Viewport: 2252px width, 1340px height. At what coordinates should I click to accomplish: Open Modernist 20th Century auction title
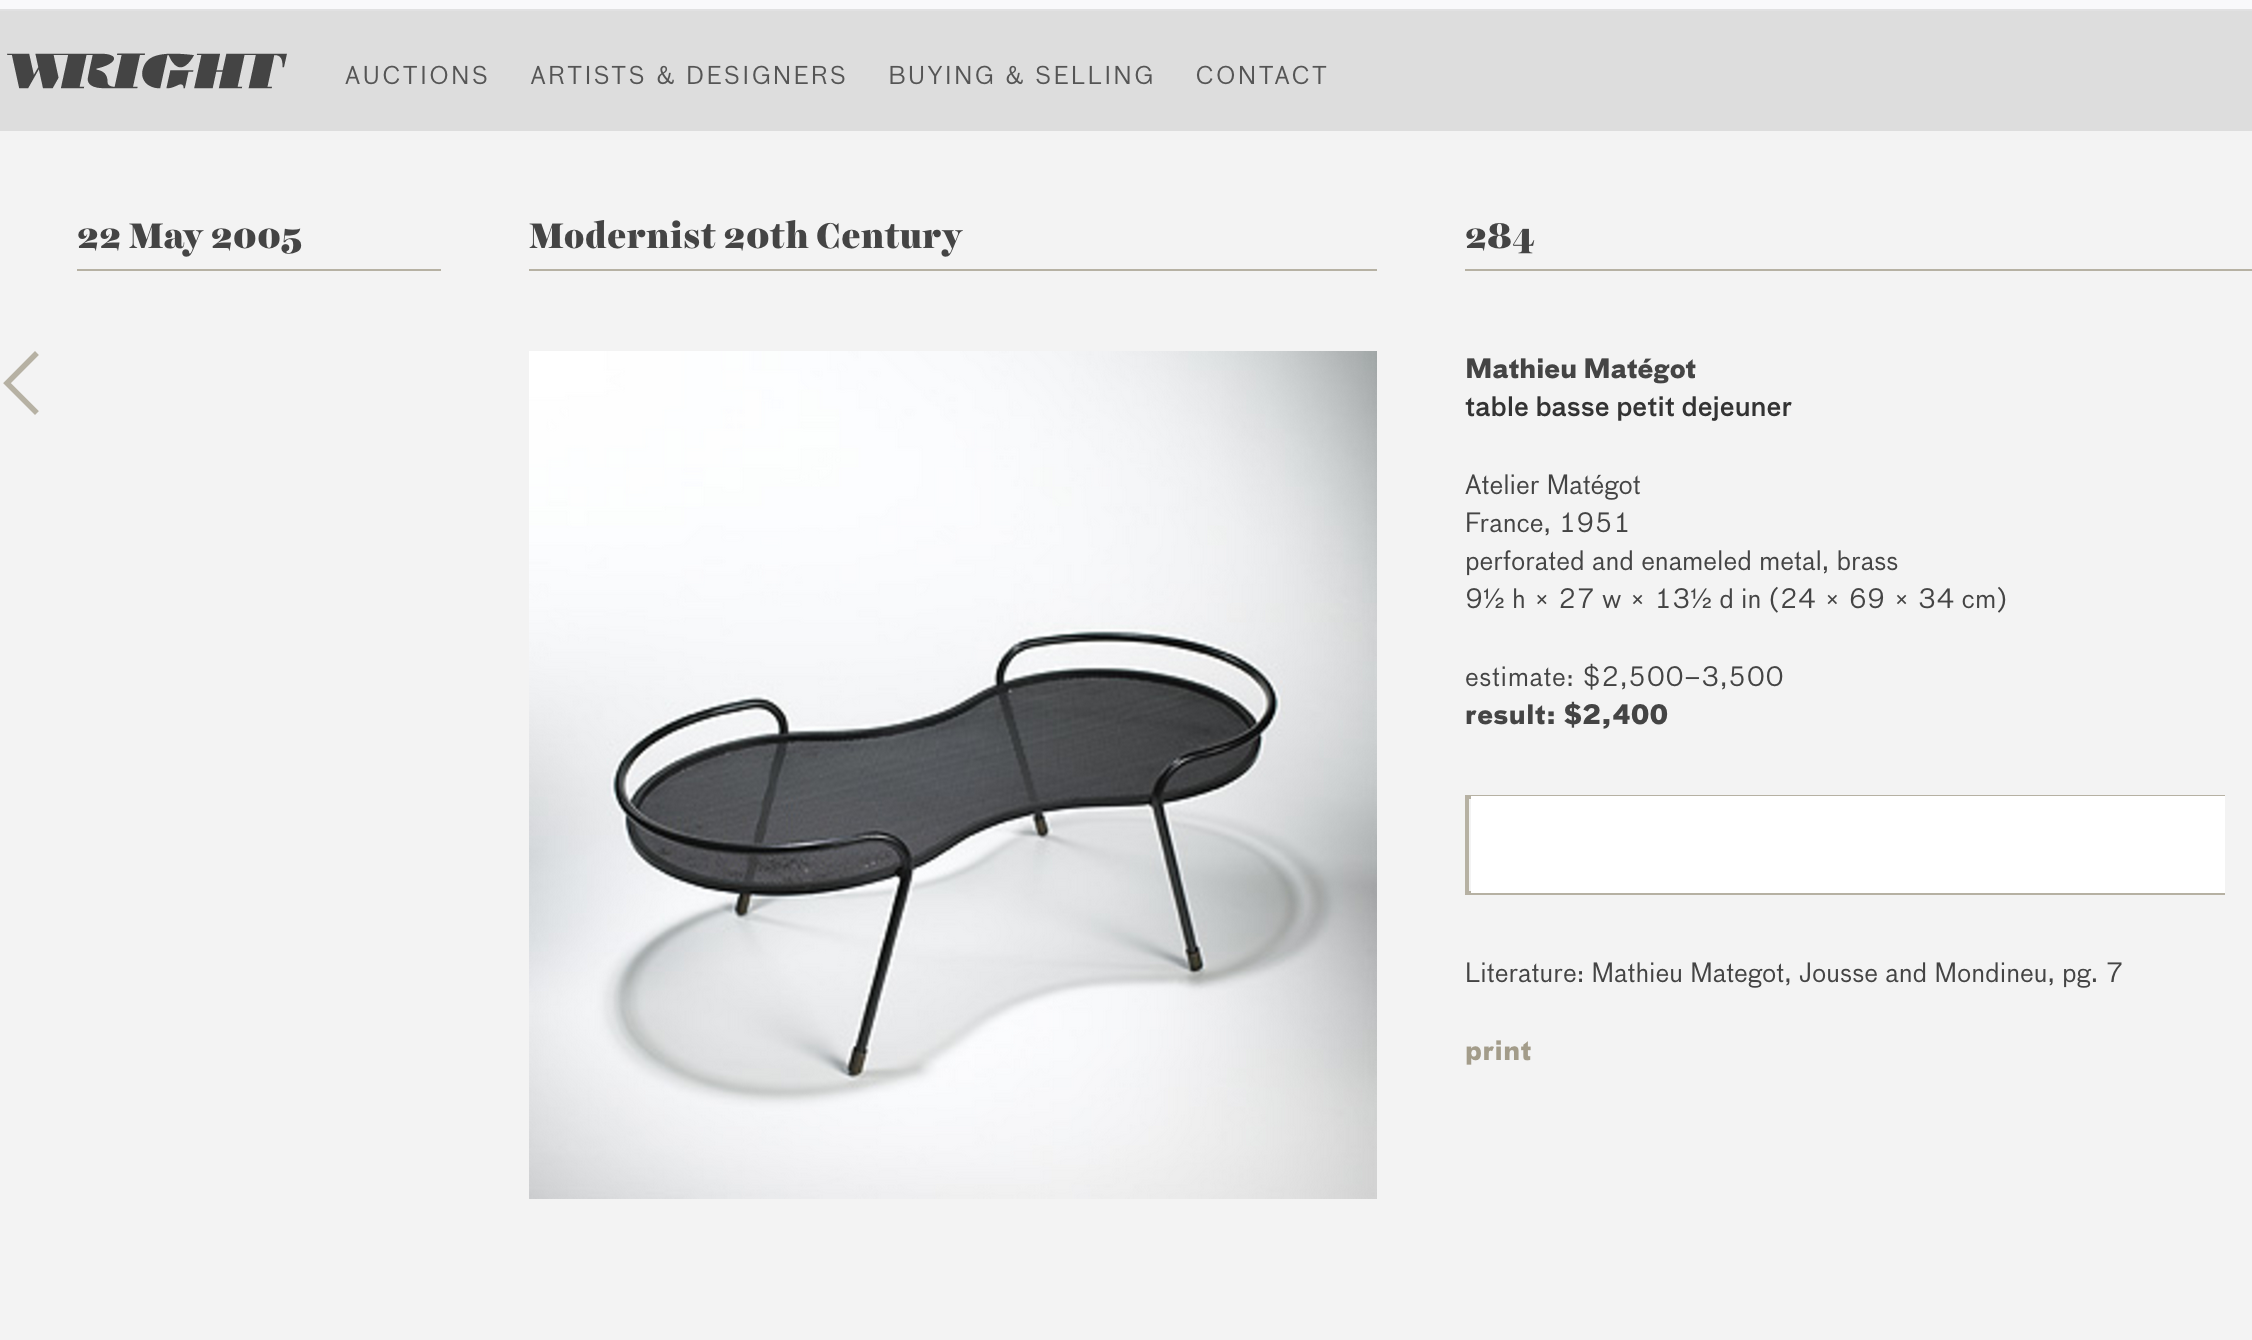pos(745,237)
